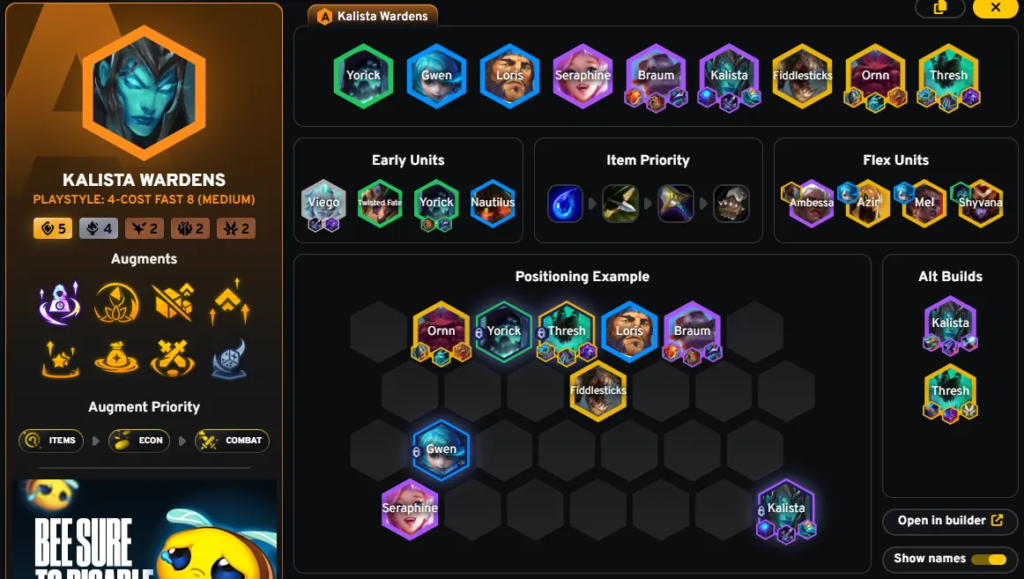Screen dimensions: 1024x579
Task: Switch to the Kalista Wardens tab
Action: click(373, 16)
